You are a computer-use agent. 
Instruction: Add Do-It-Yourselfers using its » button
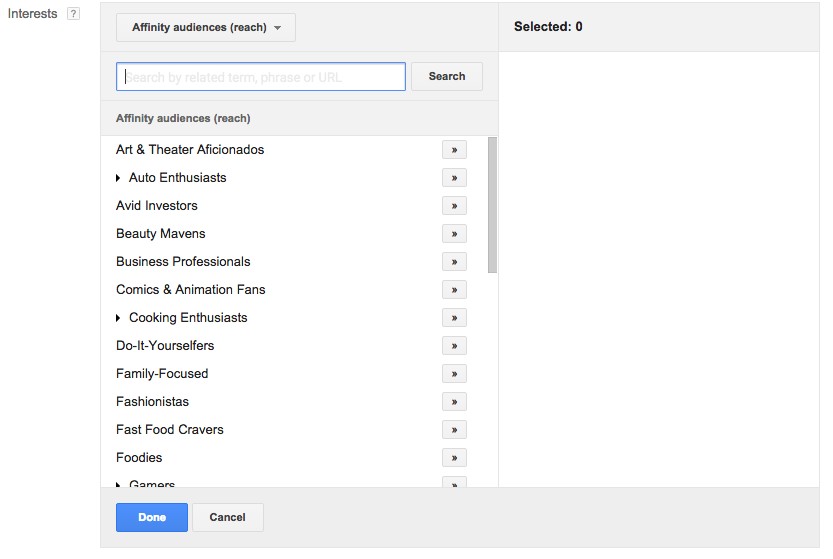click(454, 346)
